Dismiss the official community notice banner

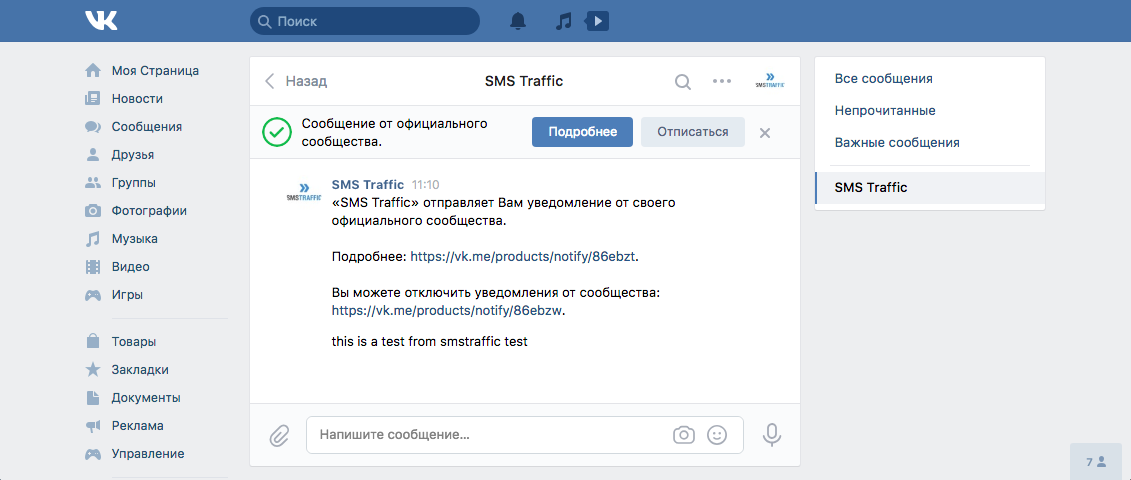pyautogui.click(x=765, y=133)
